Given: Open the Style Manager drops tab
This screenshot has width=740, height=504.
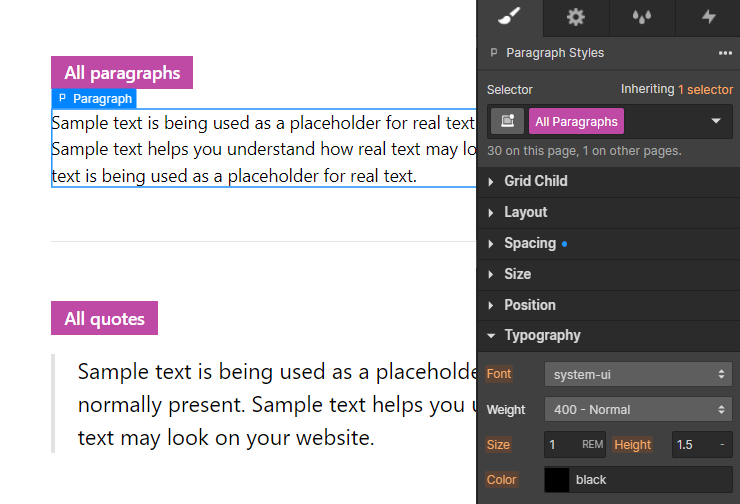Looking at the screenshot, I should 642,17.
